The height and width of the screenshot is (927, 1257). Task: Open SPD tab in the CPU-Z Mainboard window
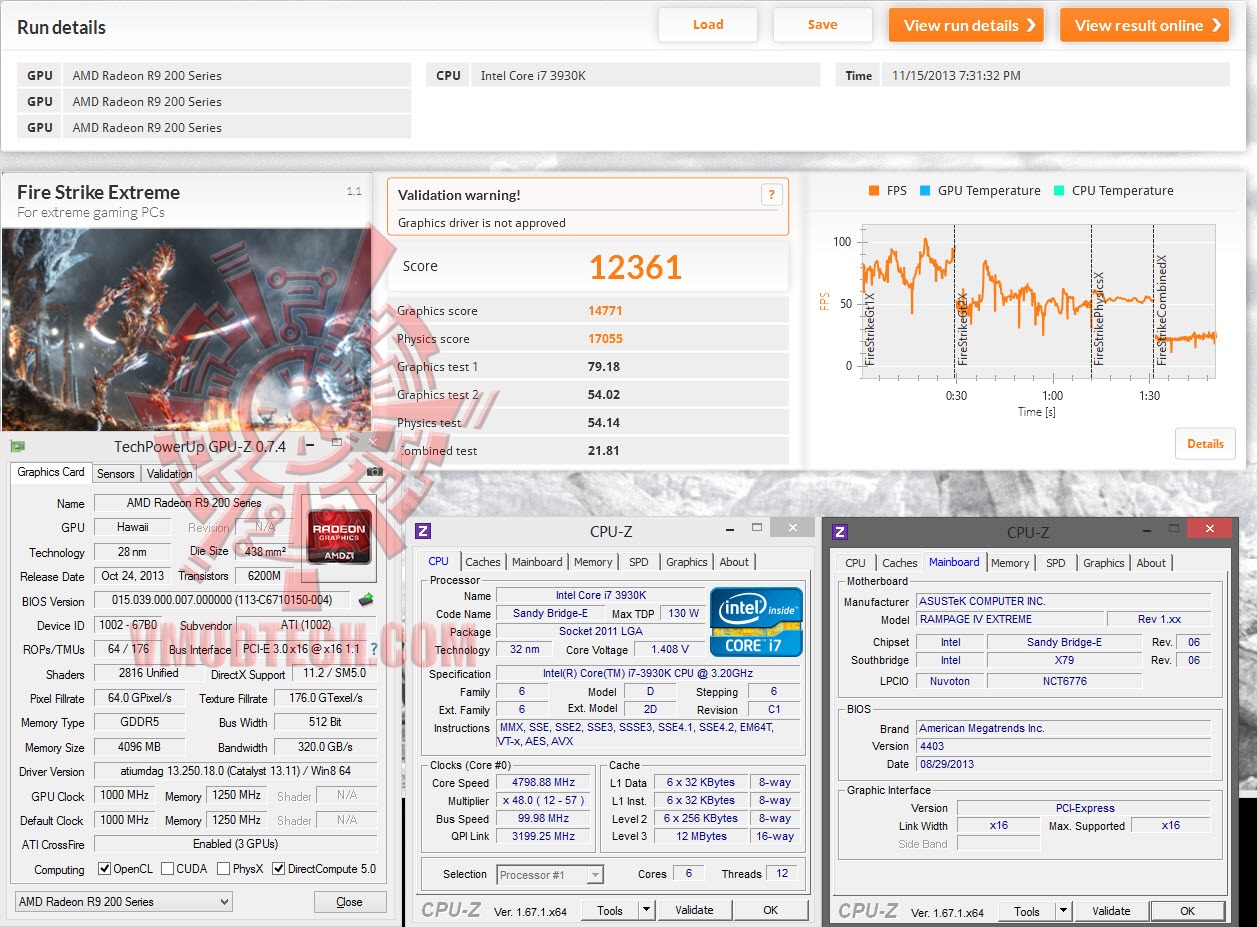pyautogui.click(x=1056, y=563)
